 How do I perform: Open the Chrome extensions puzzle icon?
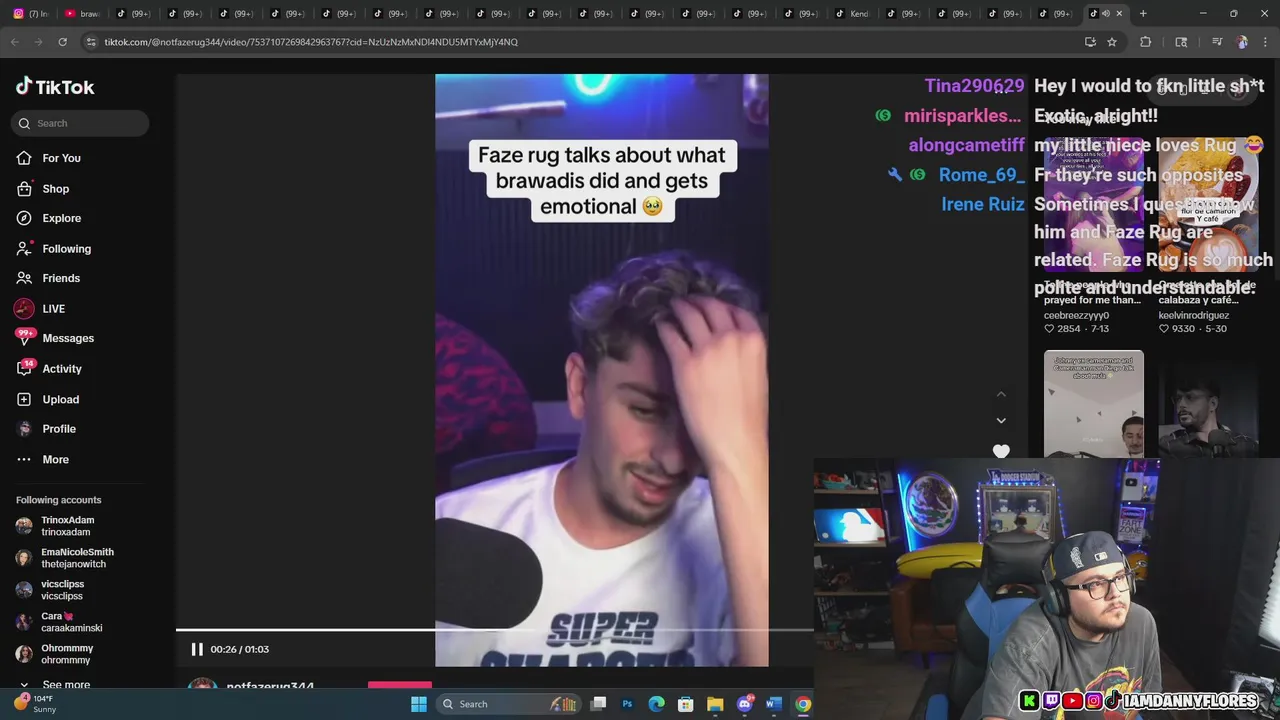pos(1146,42)
